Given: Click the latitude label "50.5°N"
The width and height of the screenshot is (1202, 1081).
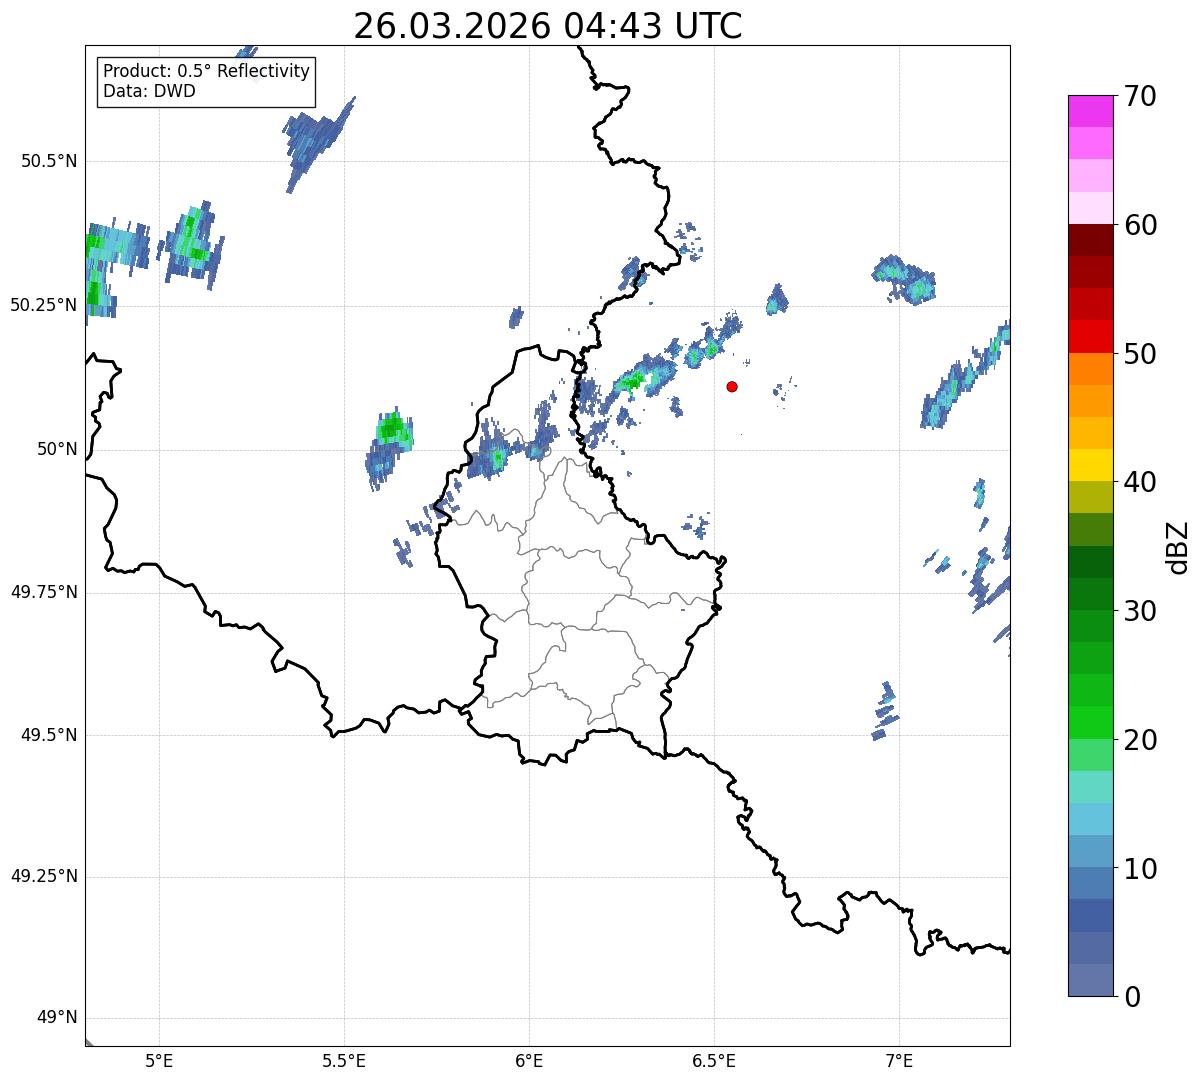Looking at the screenshot, I should click(49, 161).
